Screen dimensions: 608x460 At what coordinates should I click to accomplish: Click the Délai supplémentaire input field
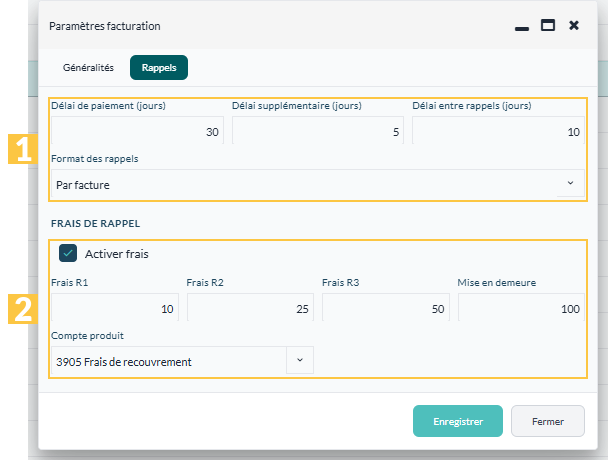point(318,131)
